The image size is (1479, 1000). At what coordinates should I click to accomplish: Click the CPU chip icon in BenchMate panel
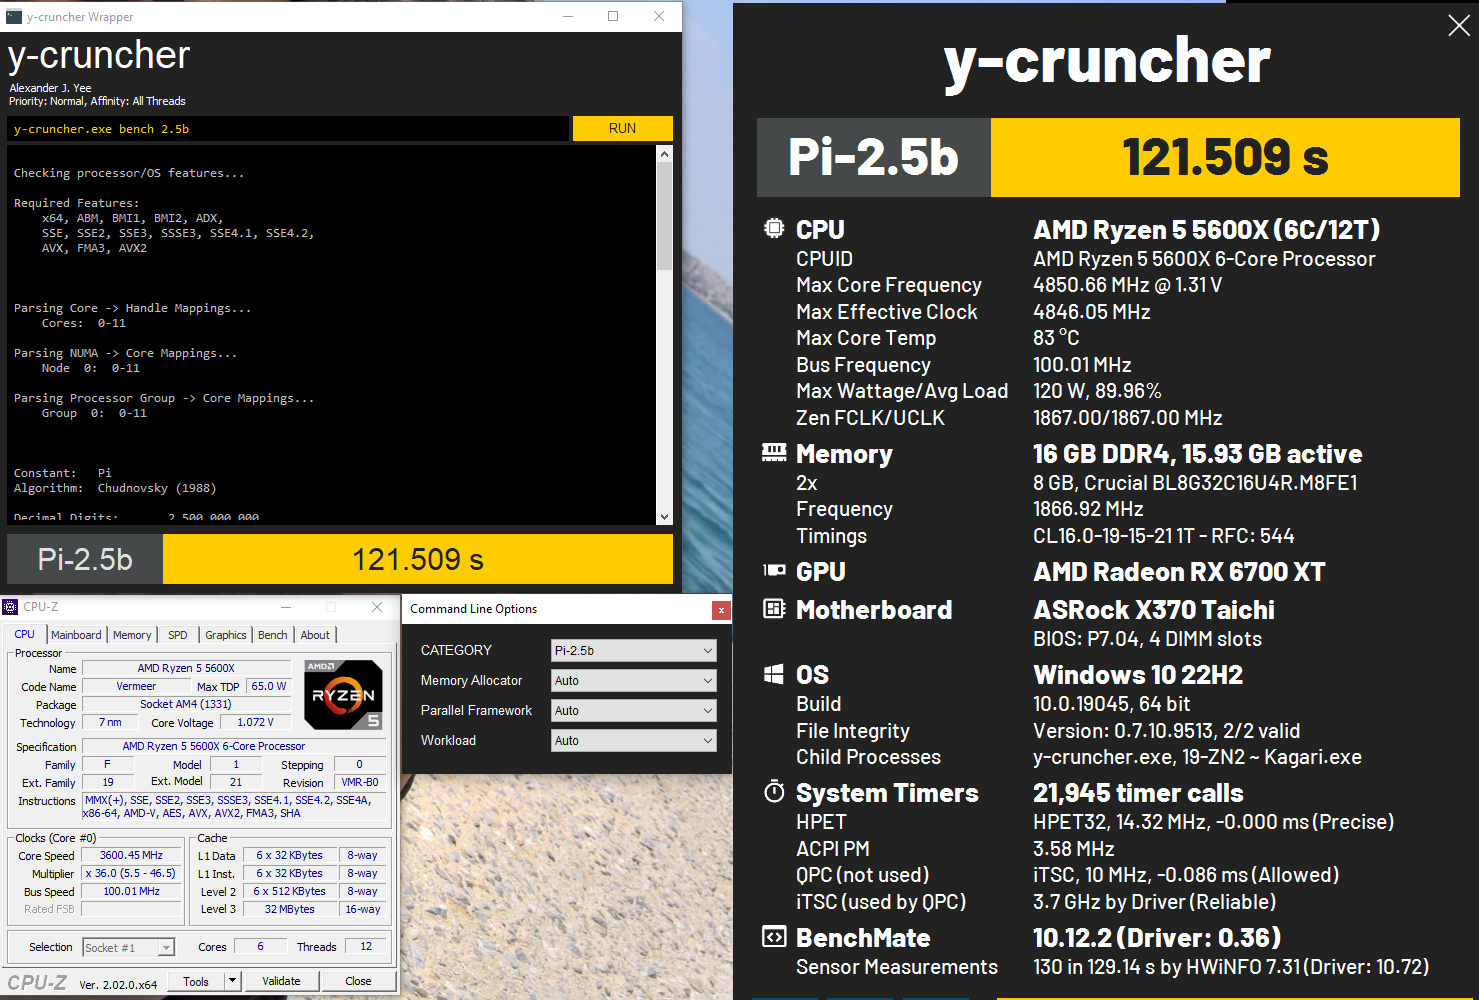click(774, 228)
